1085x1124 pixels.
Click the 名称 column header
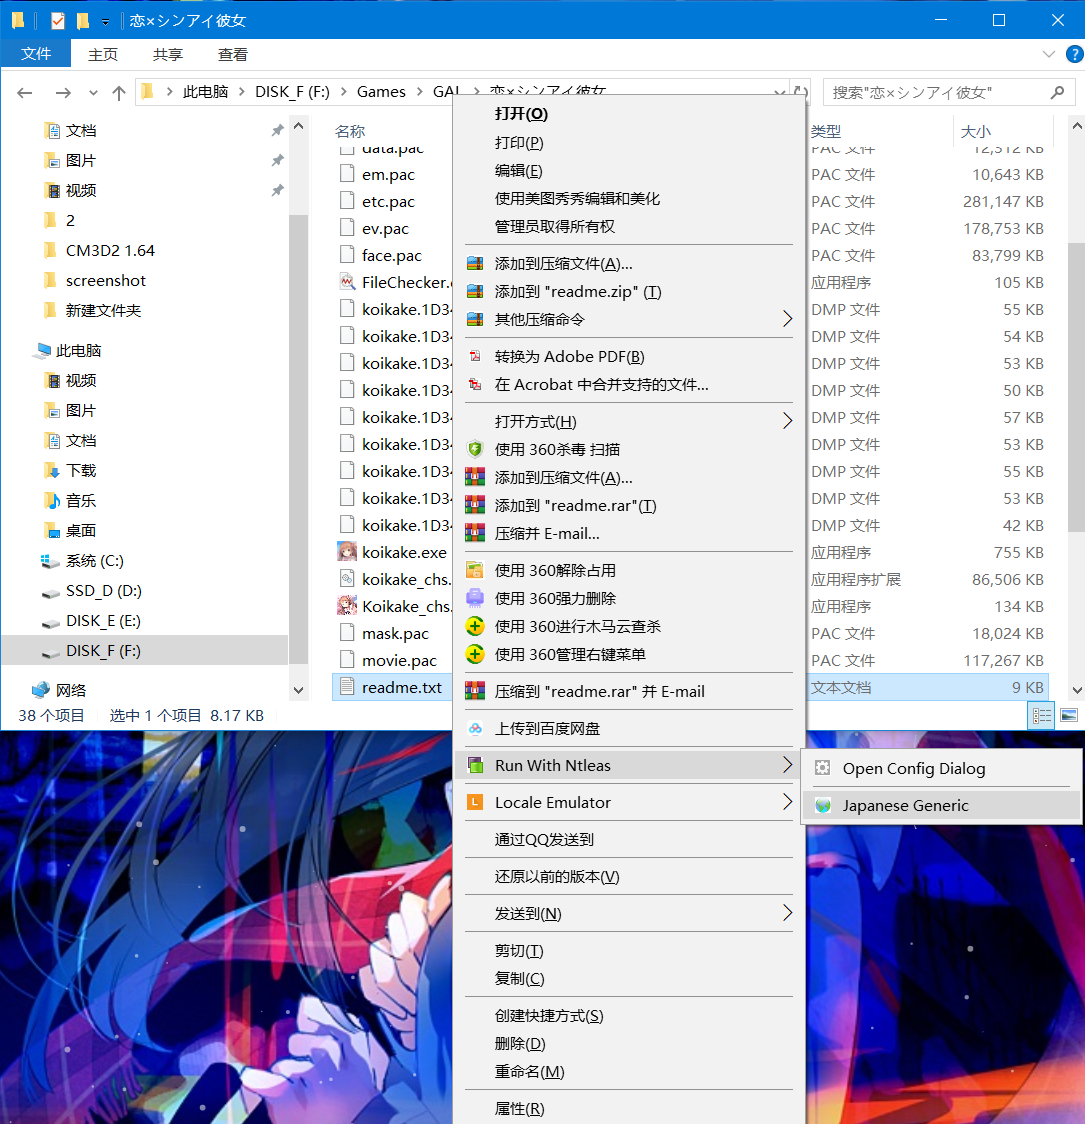[350, 131]
